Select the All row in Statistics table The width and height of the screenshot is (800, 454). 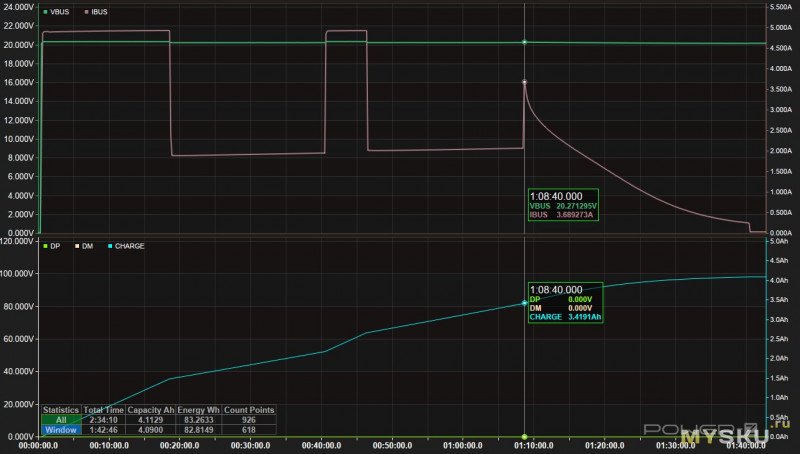click(60, 420)
